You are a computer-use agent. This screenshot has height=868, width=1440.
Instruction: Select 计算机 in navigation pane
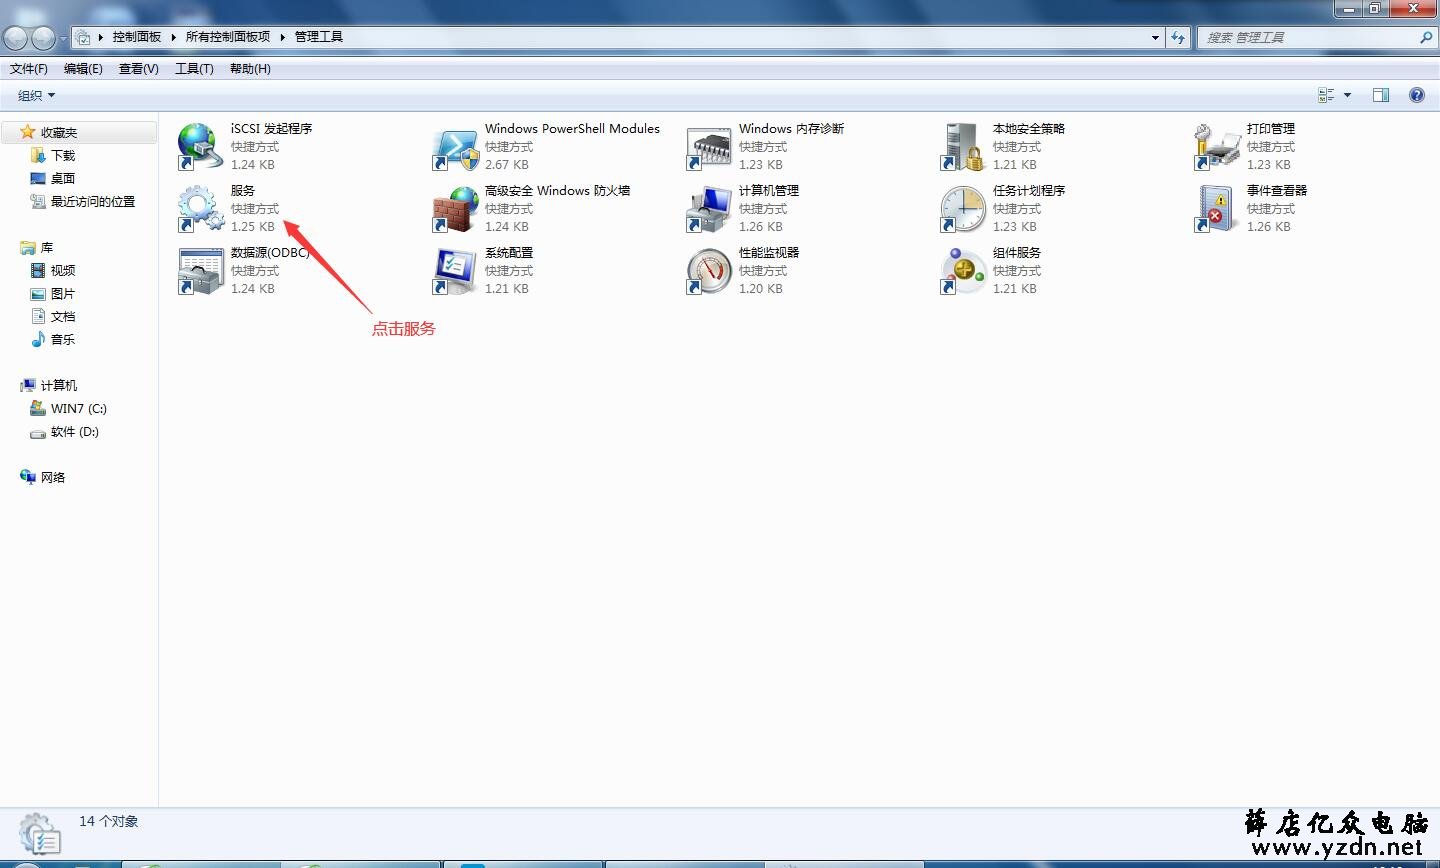(x=59, y=385)
